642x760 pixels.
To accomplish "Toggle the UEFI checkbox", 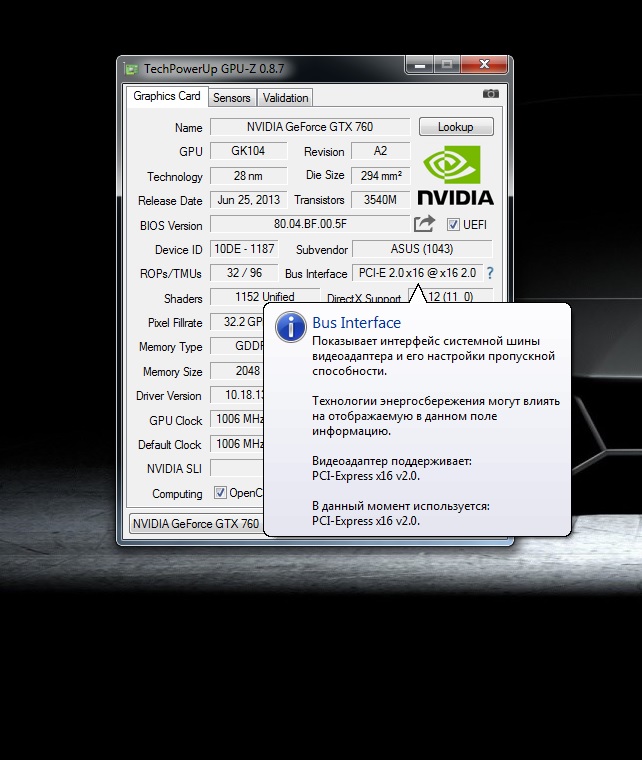I will click(x=453, y=224).
